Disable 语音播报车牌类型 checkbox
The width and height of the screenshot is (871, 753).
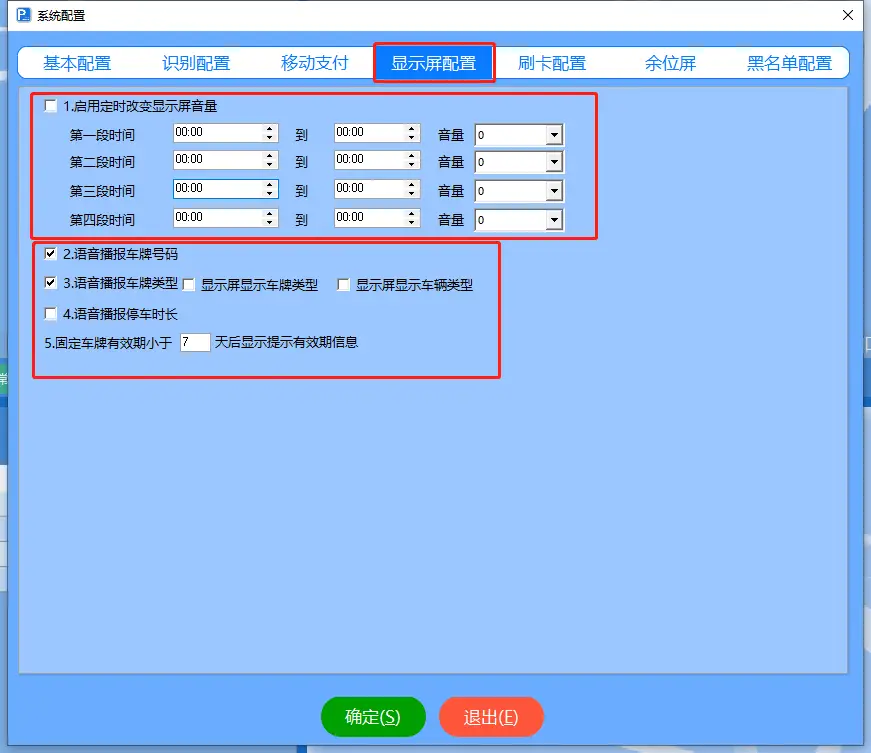tap(50, 283)
